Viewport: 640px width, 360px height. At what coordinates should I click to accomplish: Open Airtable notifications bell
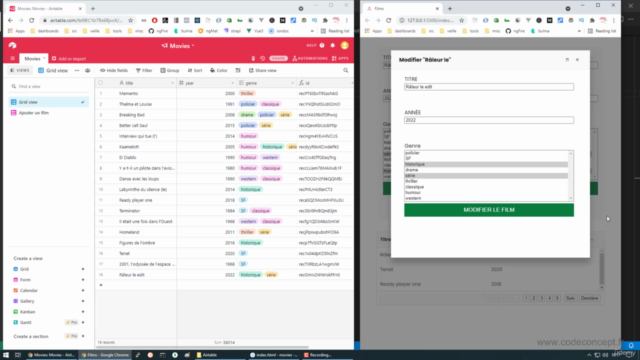(x=333, y=46)
